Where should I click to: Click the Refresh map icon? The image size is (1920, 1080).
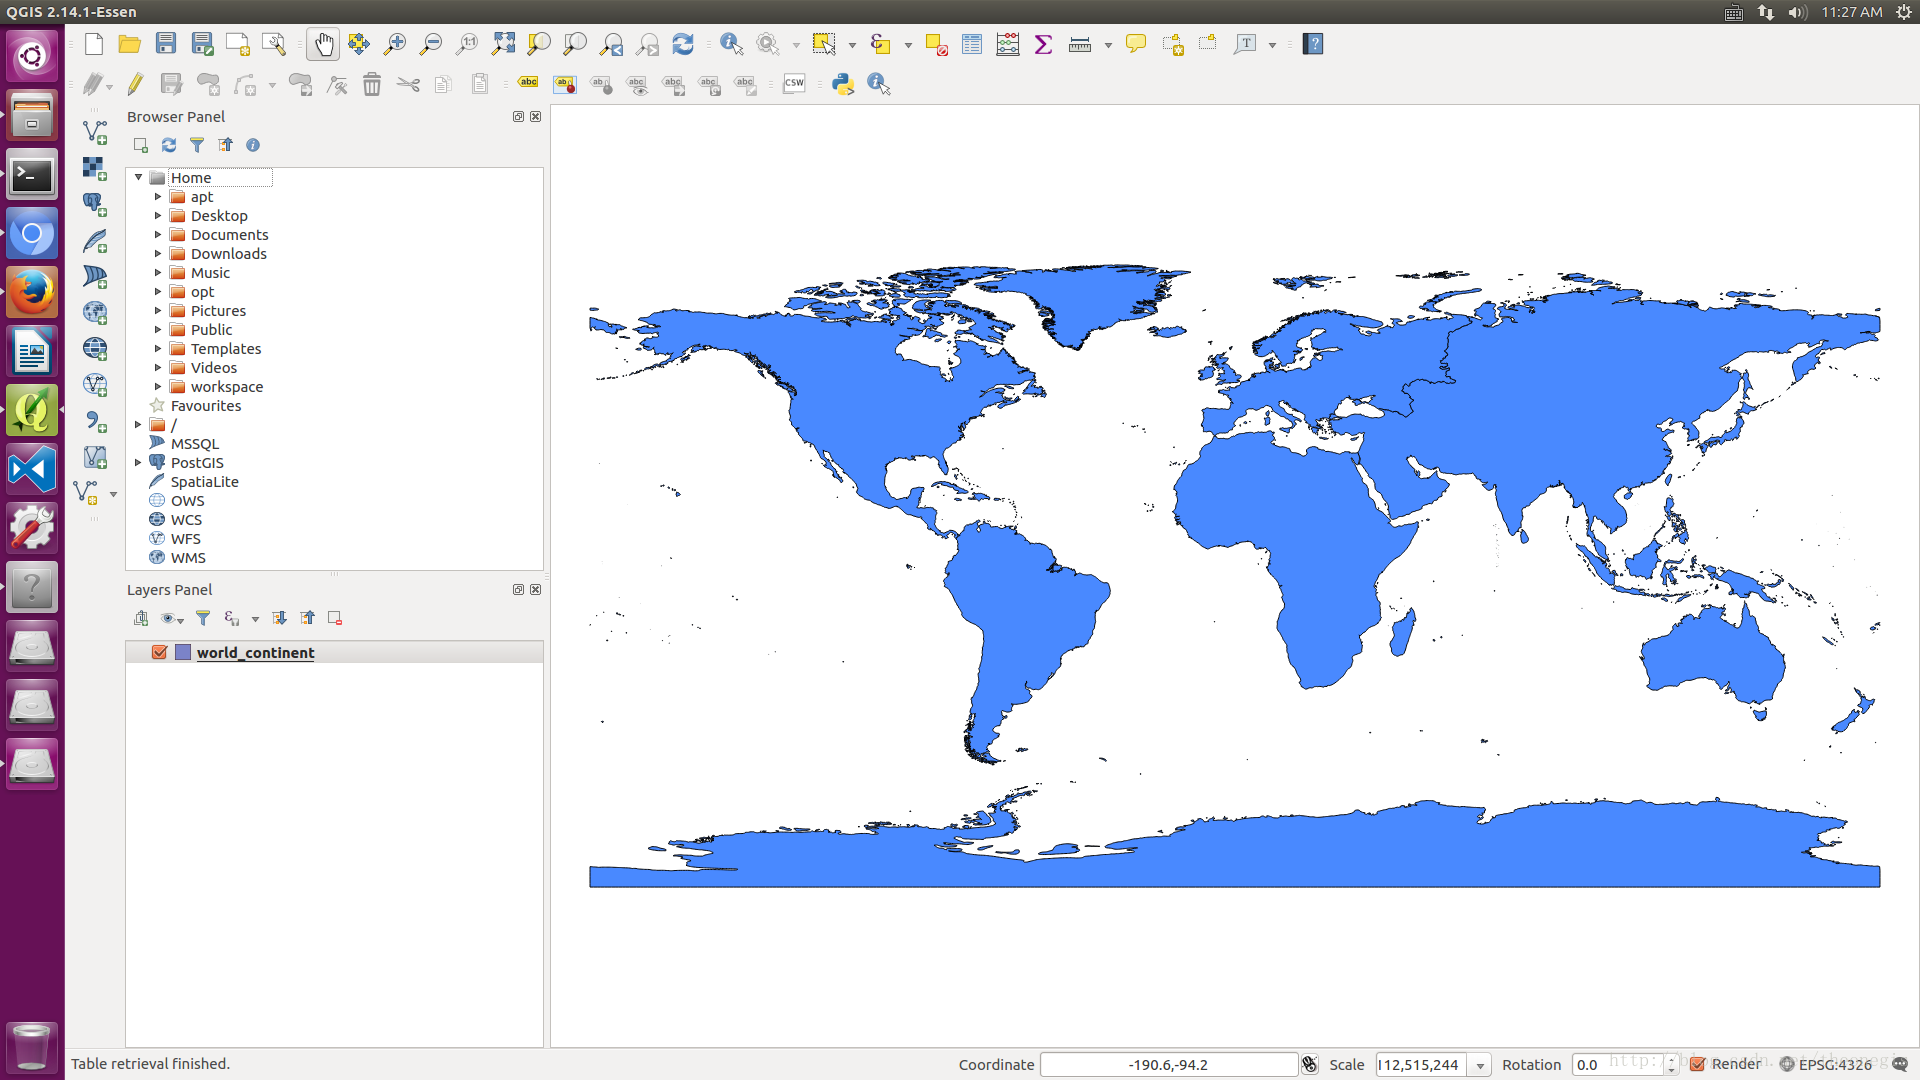coord(683,44)
